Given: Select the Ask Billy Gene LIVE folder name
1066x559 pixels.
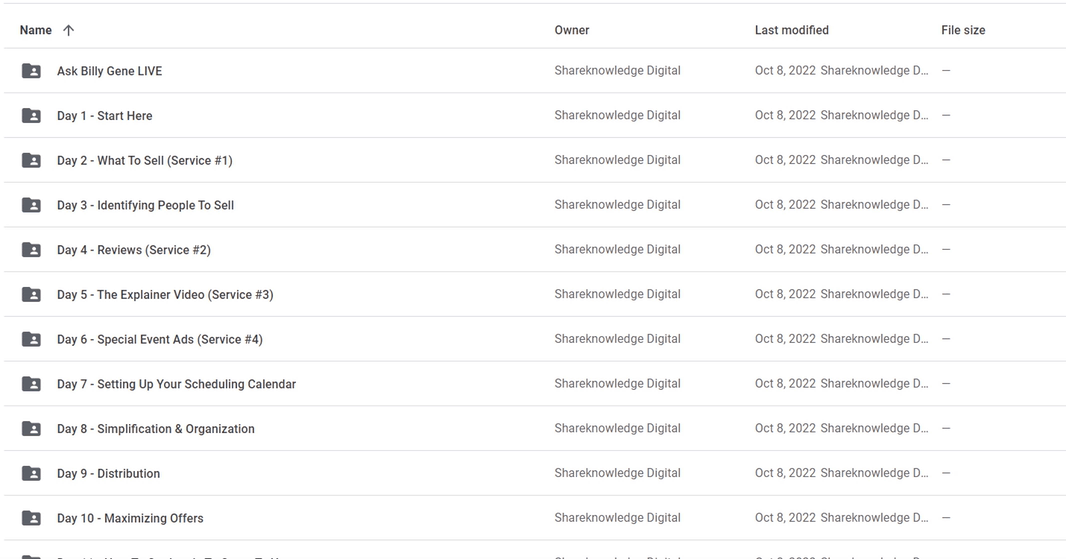Looking at the screenshot, I should point(109,71).
